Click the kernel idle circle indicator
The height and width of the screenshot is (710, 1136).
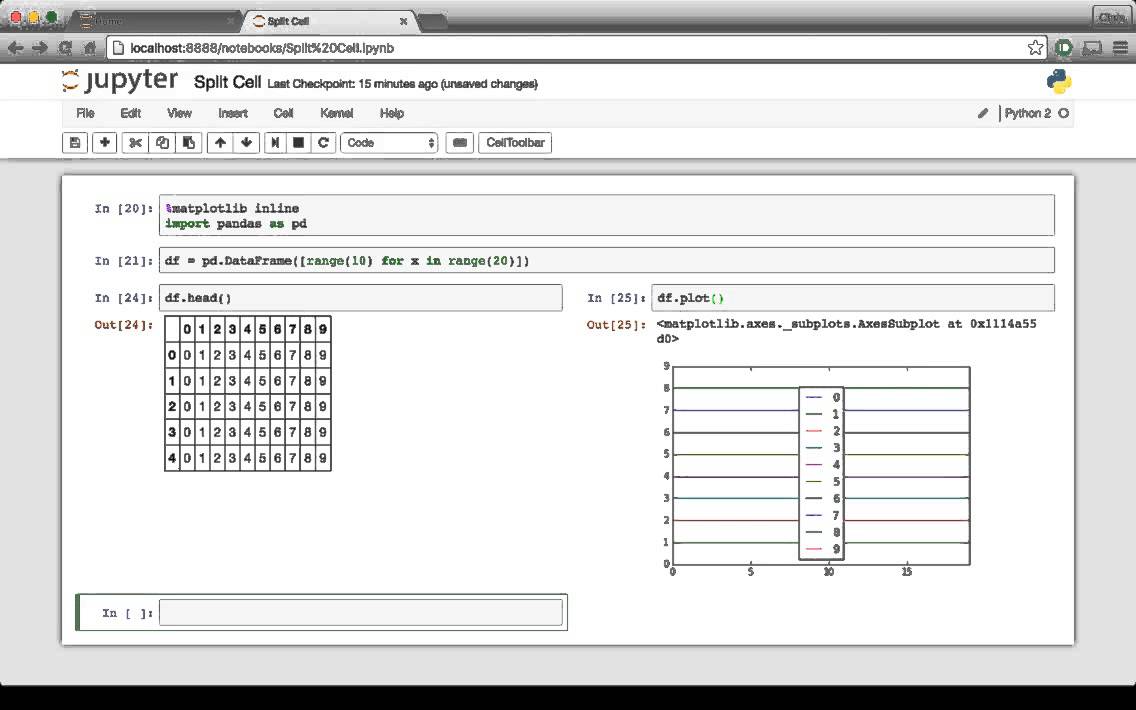click(x=1064, y=113)
